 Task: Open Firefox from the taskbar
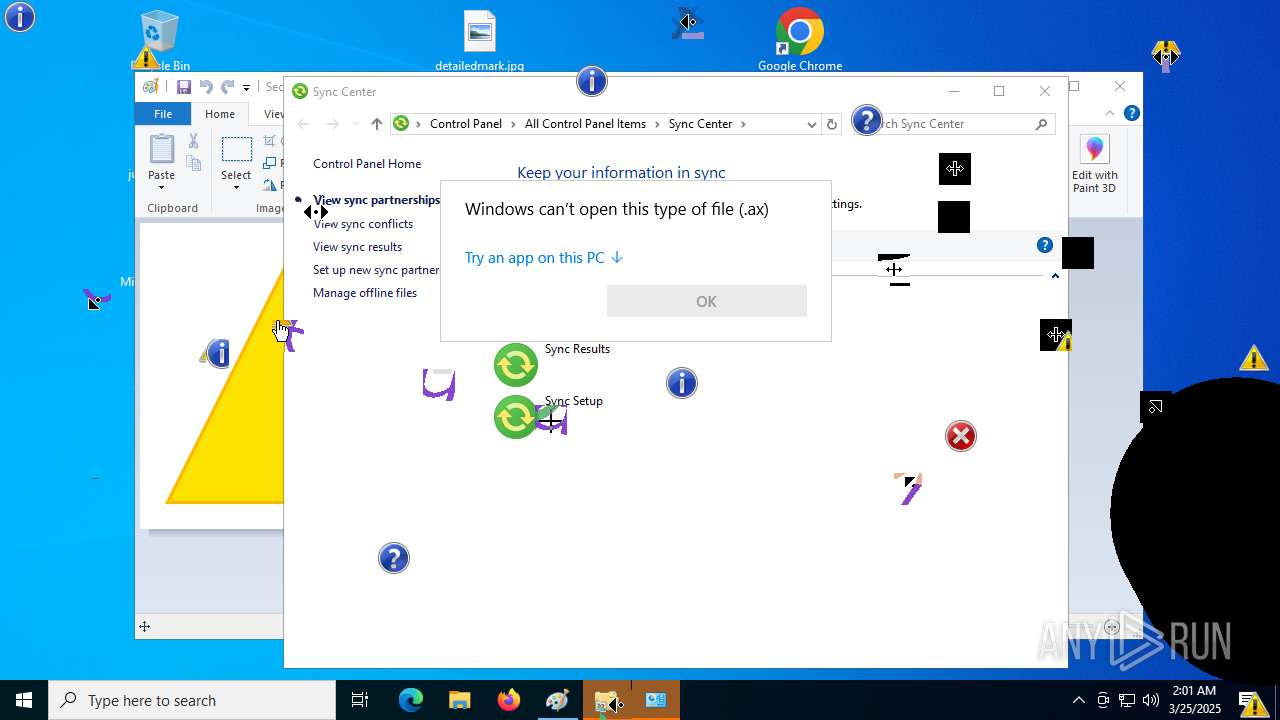click(508, 700)
